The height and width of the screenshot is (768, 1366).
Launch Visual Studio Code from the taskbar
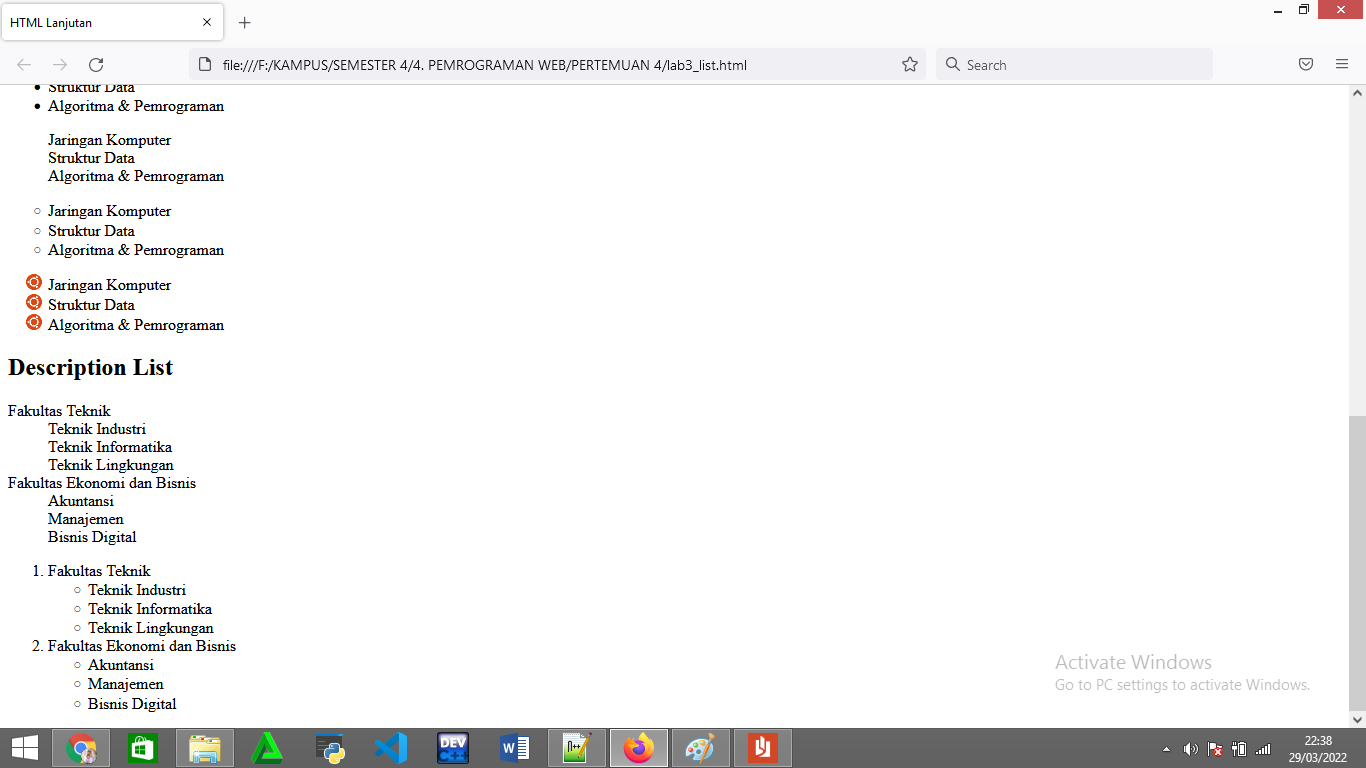(390, 747)
